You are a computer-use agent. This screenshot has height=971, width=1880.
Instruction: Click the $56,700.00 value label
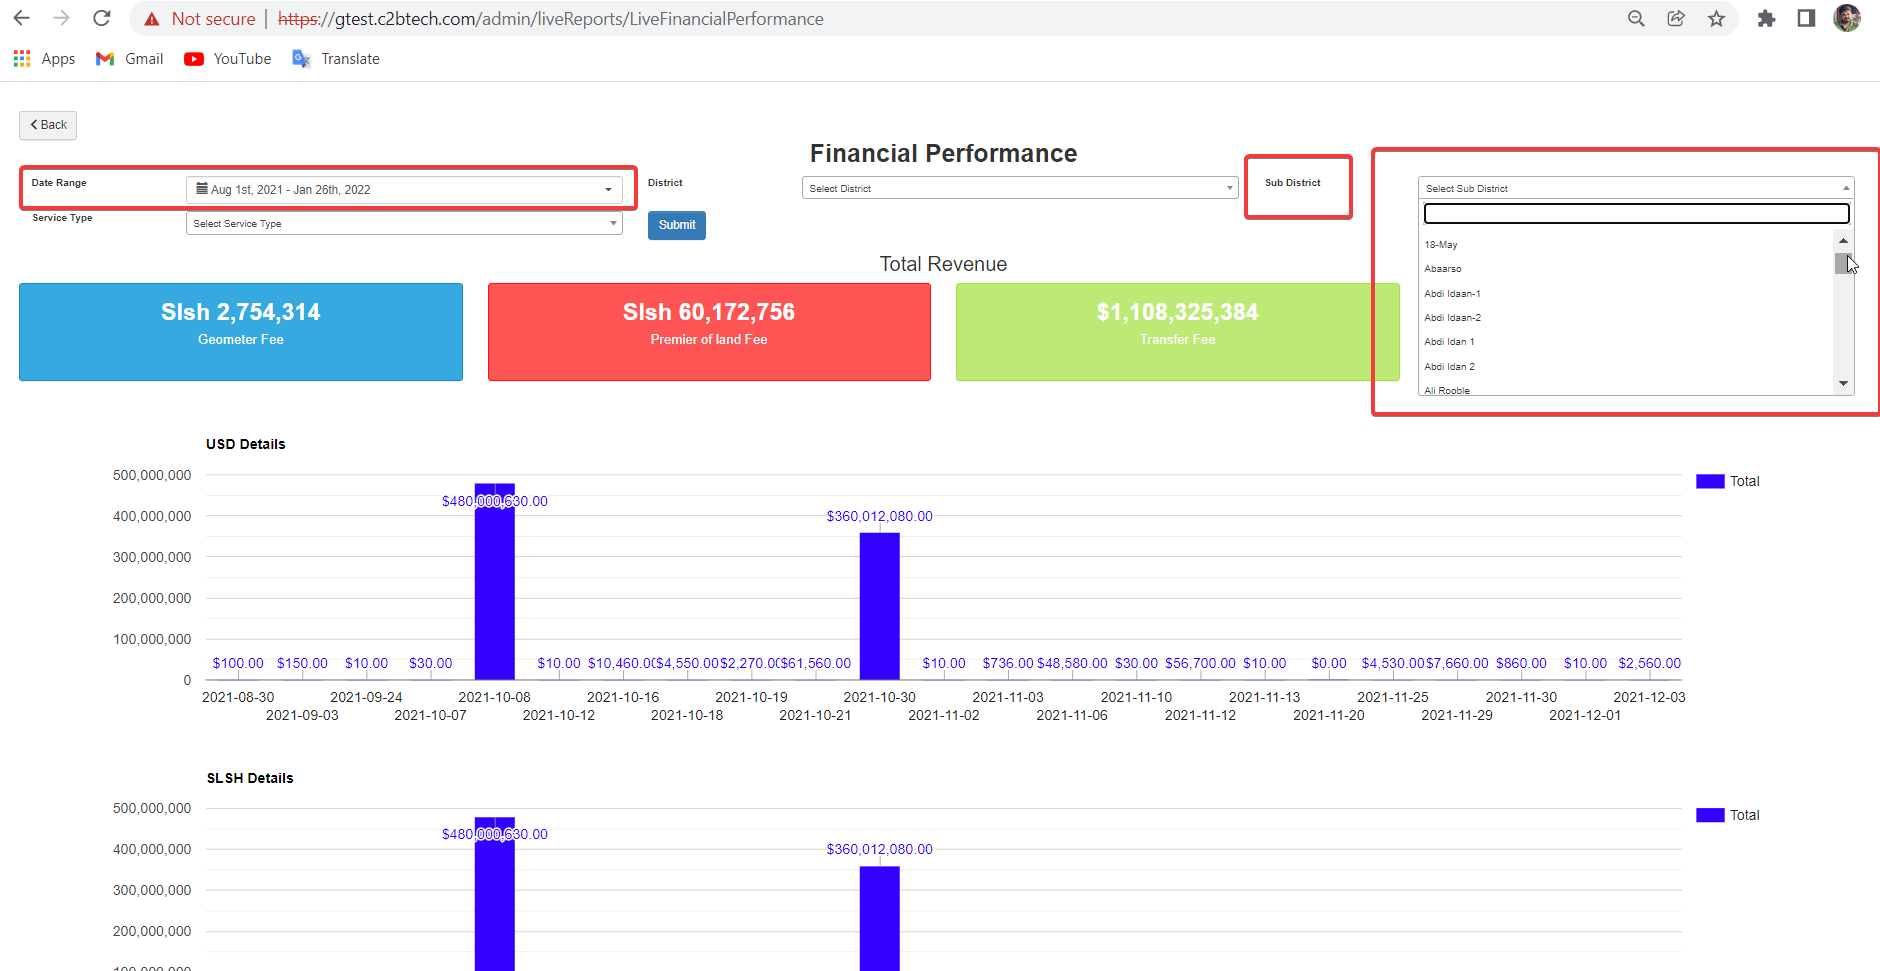pos(1200,663)
